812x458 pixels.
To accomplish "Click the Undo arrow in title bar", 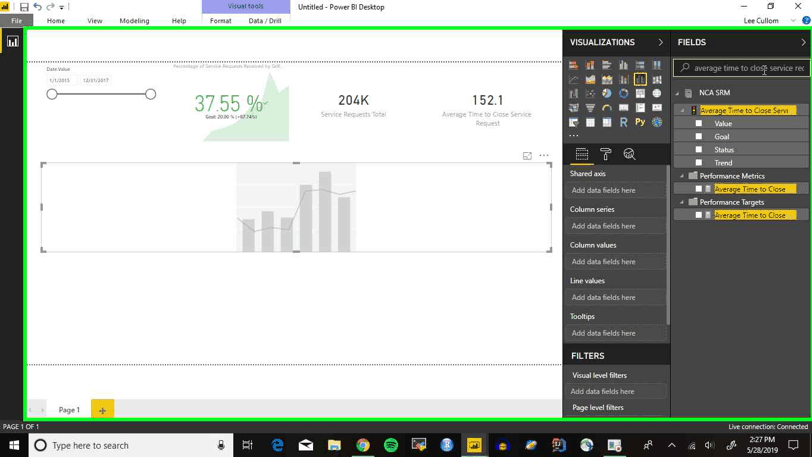I will coord(37,7).
